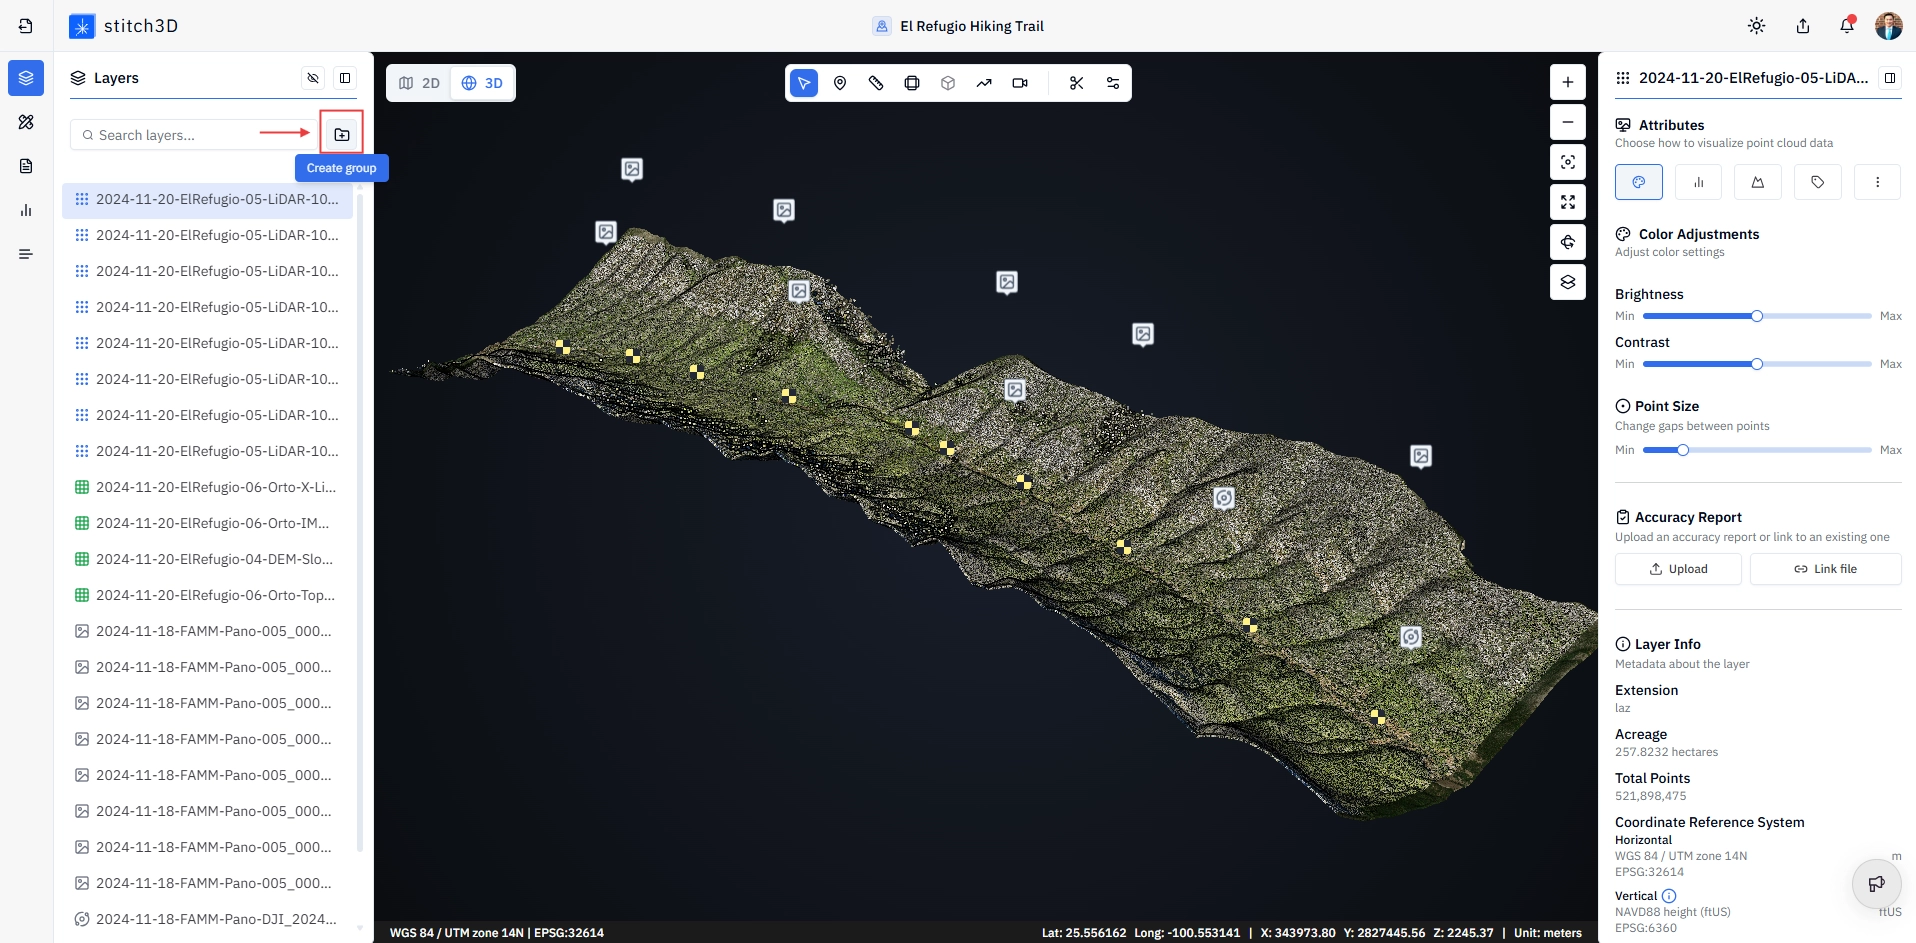Click the Upload accuracy report button

coord(1678,569)
